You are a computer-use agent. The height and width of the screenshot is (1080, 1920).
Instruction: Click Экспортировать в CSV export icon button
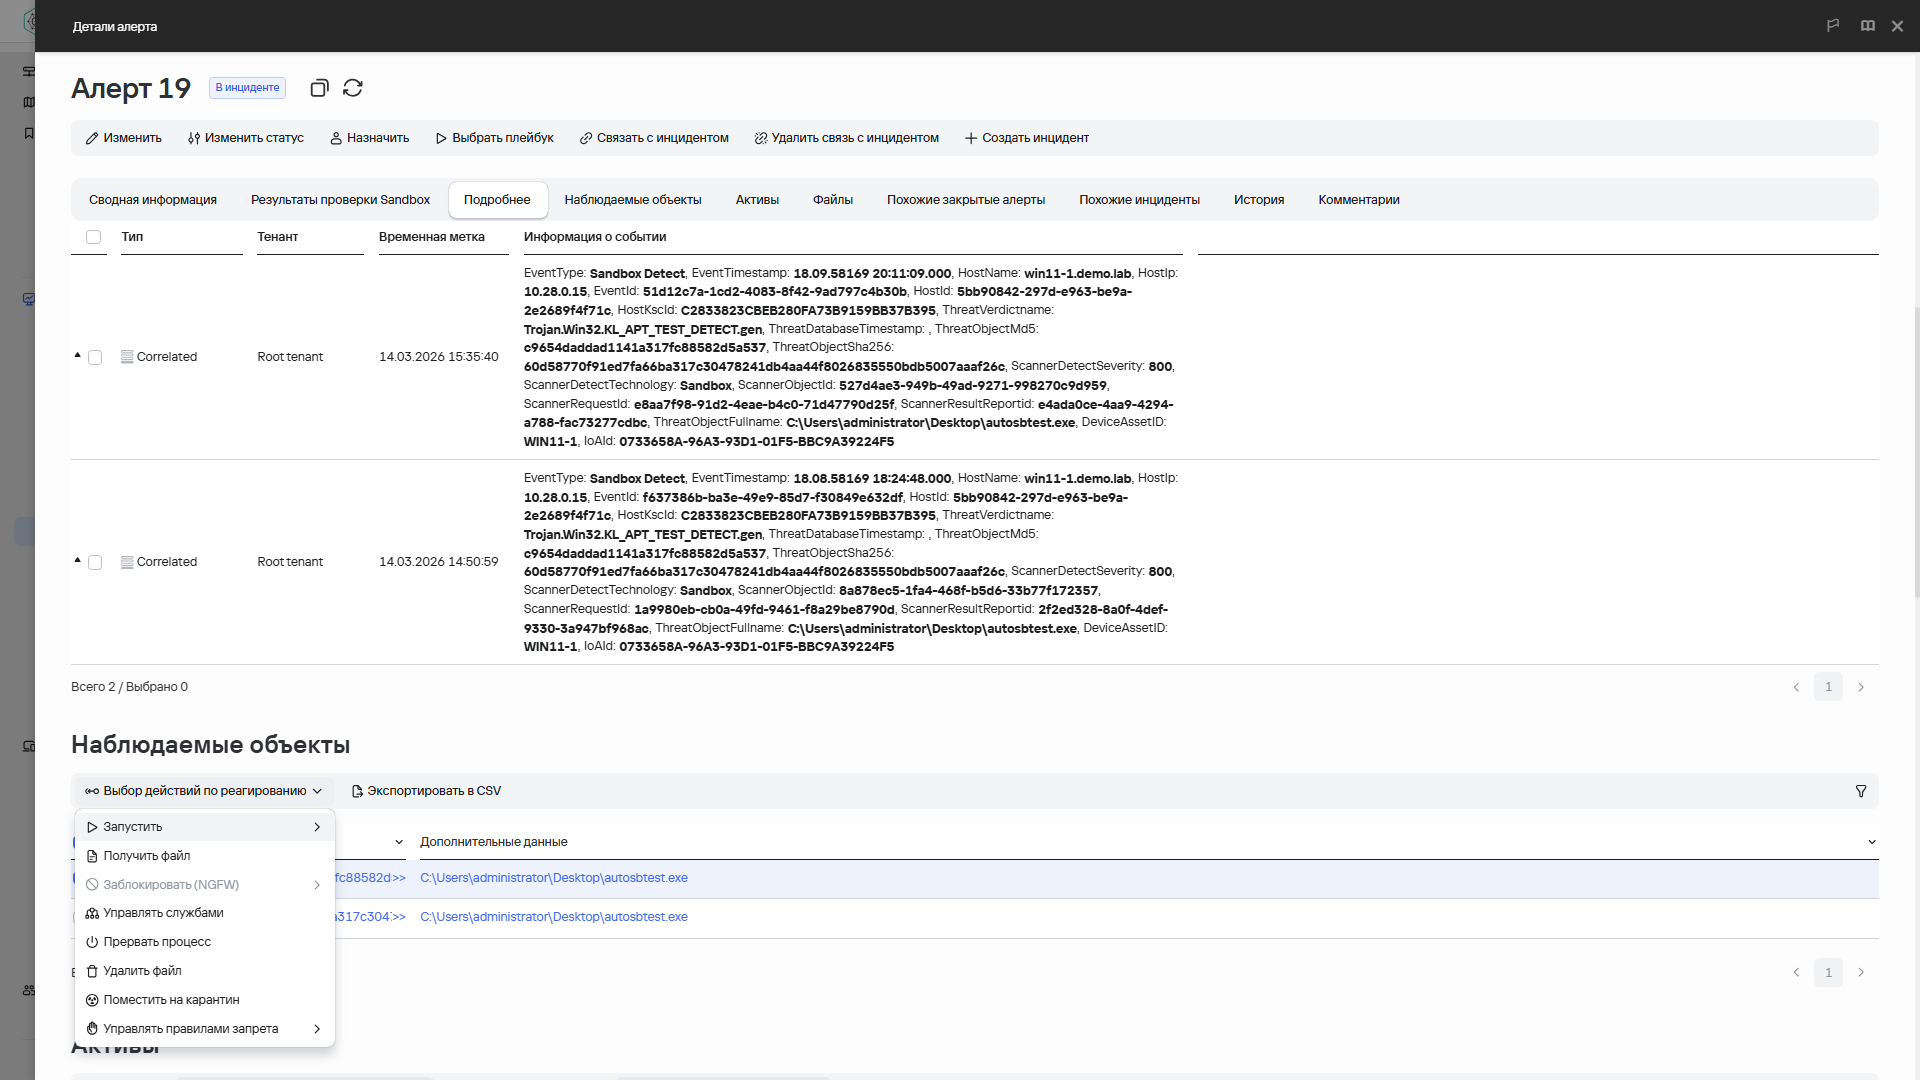[x=426, y=791]
